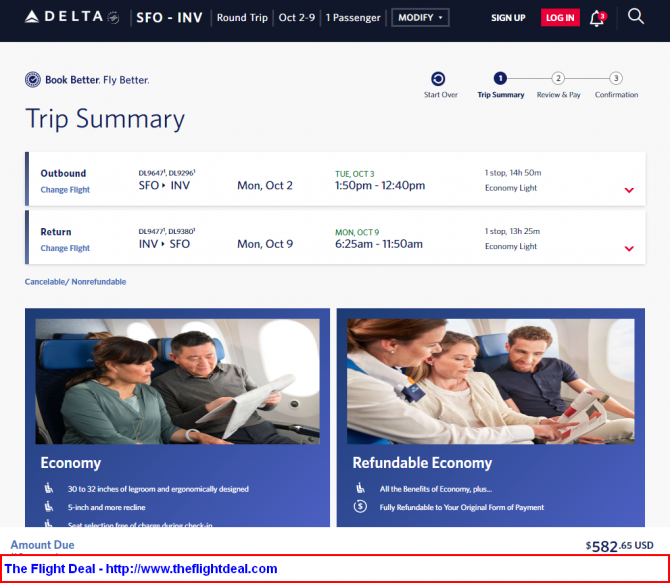Click Economy Light in the Outbound row
This screenshot has height=583, width=670.
[511, 188]
